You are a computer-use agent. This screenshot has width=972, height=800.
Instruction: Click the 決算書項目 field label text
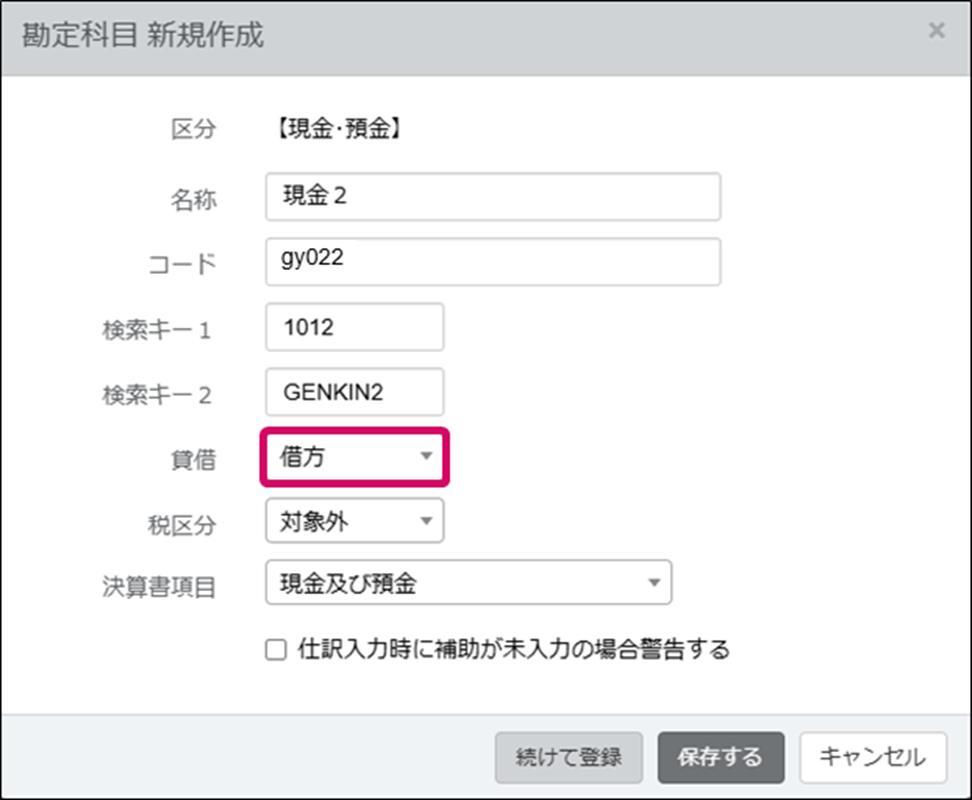click(159, 587)
